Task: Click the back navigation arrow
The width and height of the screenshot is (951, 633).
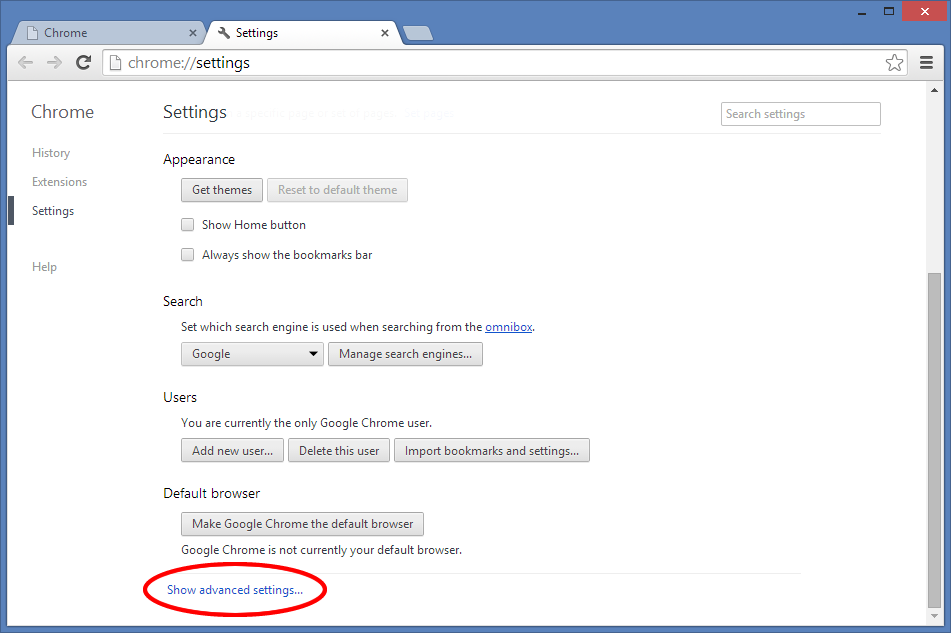Action: [x=25, y=62]
